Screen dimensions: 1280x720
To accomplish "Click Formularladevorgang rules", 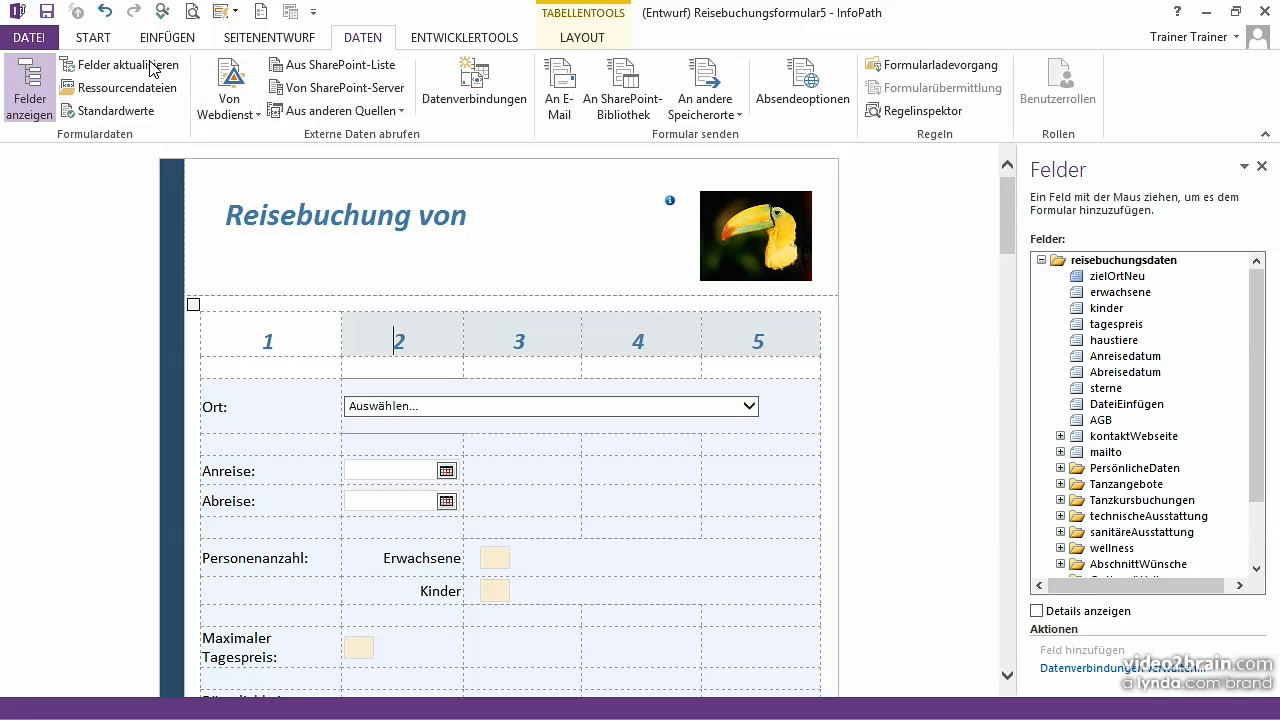I will click(931, 65).
